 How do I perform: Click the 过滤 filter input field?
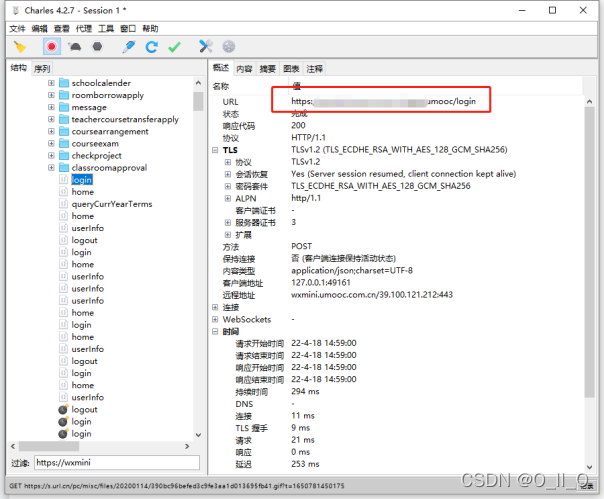click(x=117, y=462)
